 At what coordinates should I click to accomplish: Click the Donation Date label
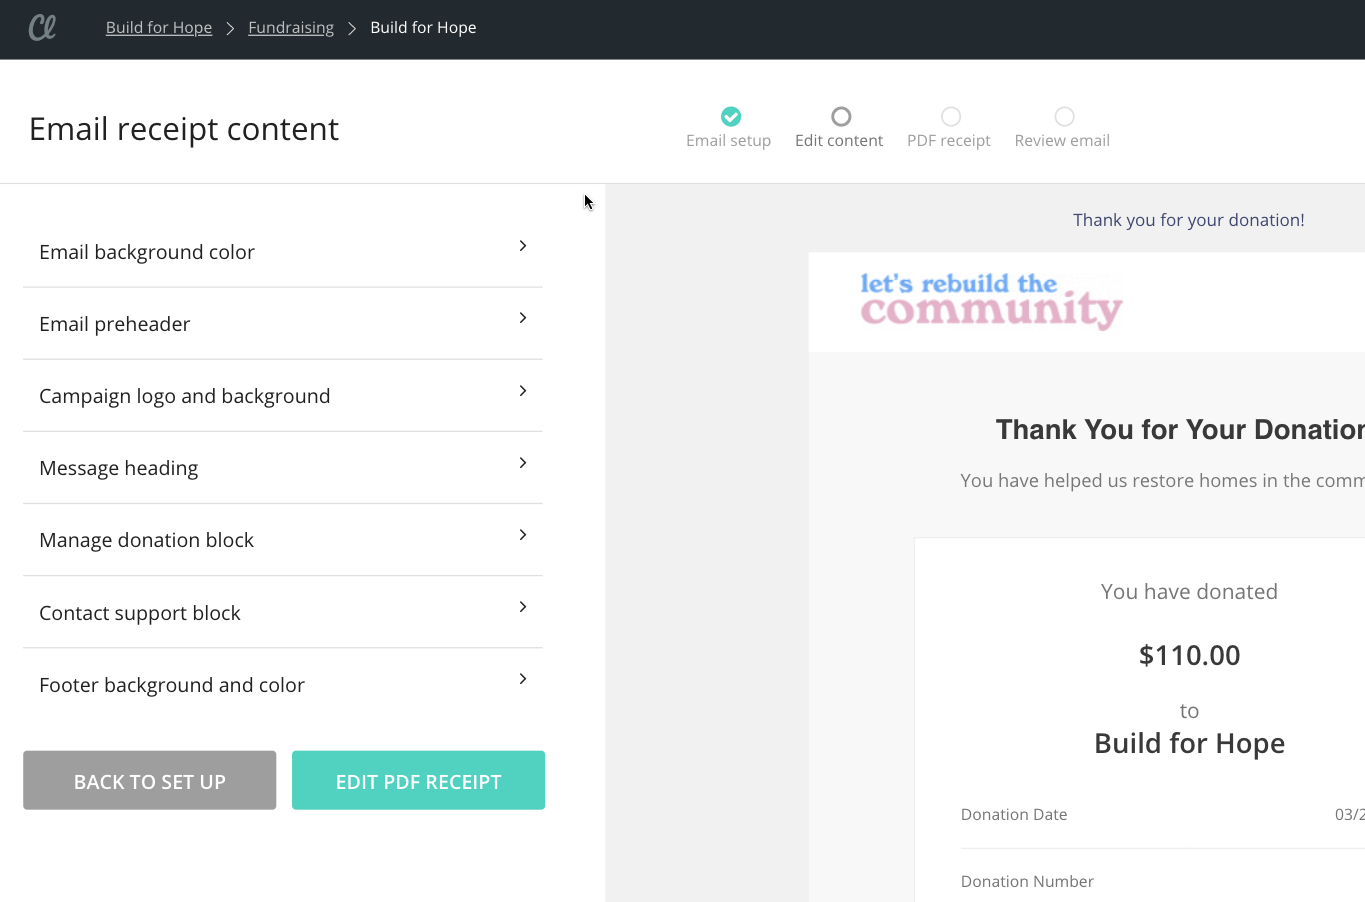point(1014,814)
